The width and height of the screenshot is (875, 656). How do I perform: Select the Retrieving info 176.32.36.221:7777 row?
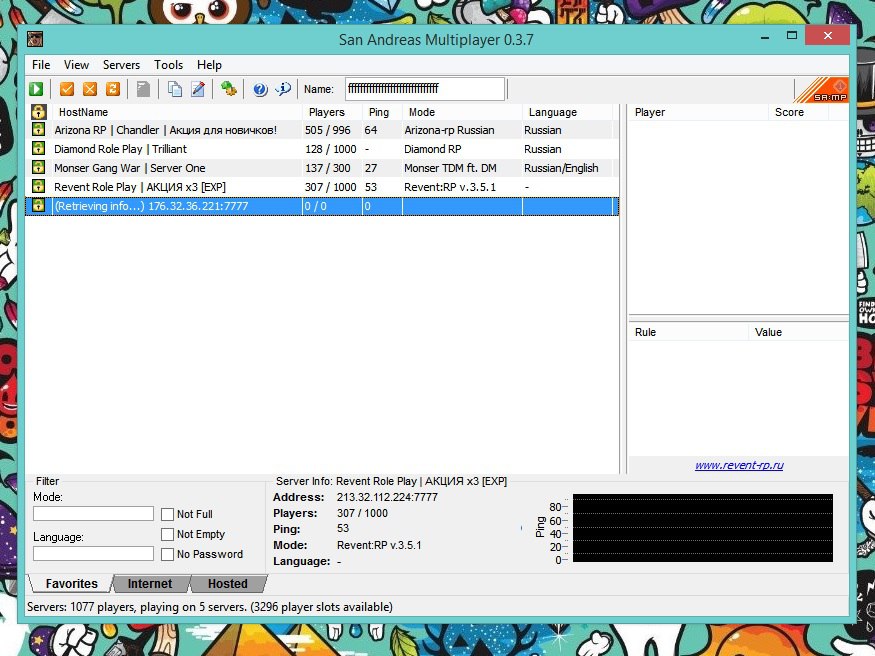322,206
